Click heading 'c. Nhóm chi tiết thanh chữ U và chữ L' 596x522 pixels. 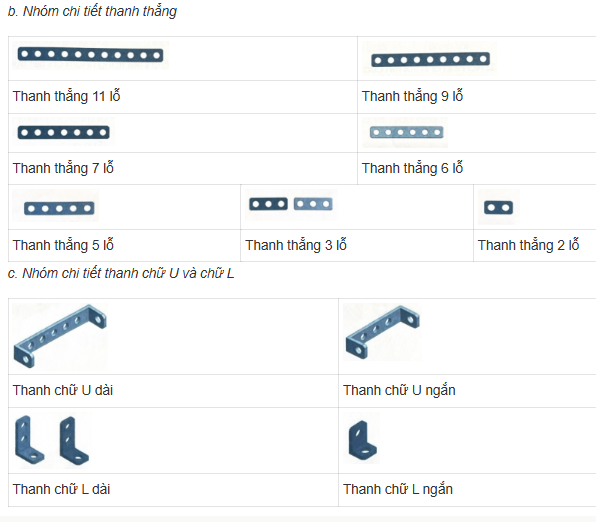point(121,273)
